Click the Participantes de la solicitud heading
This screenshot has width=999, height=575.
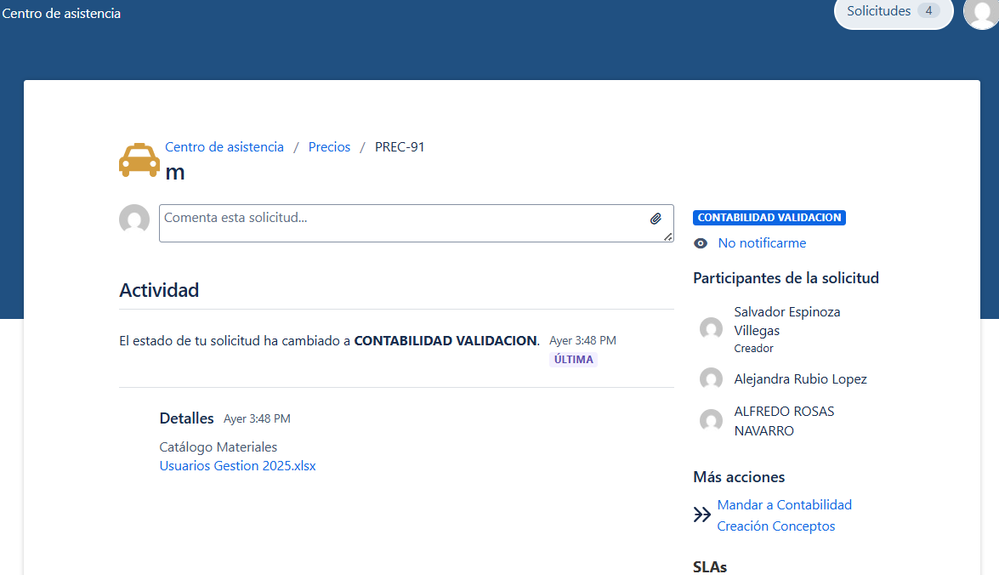pos(786,278)
